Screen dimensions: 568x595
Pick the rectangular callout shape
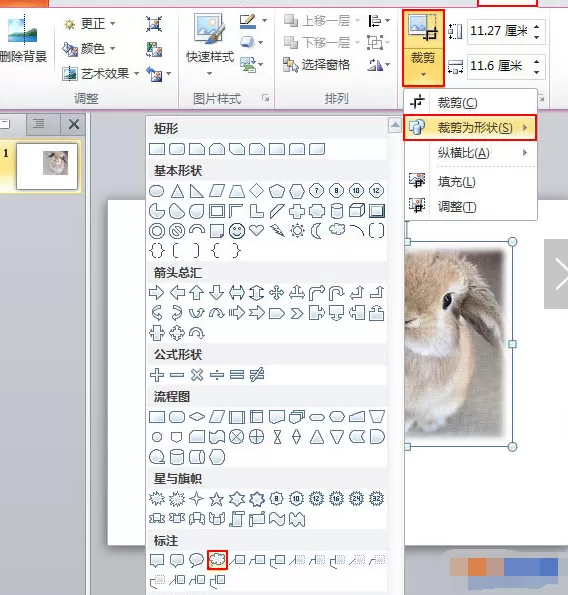tap(157, 560)
